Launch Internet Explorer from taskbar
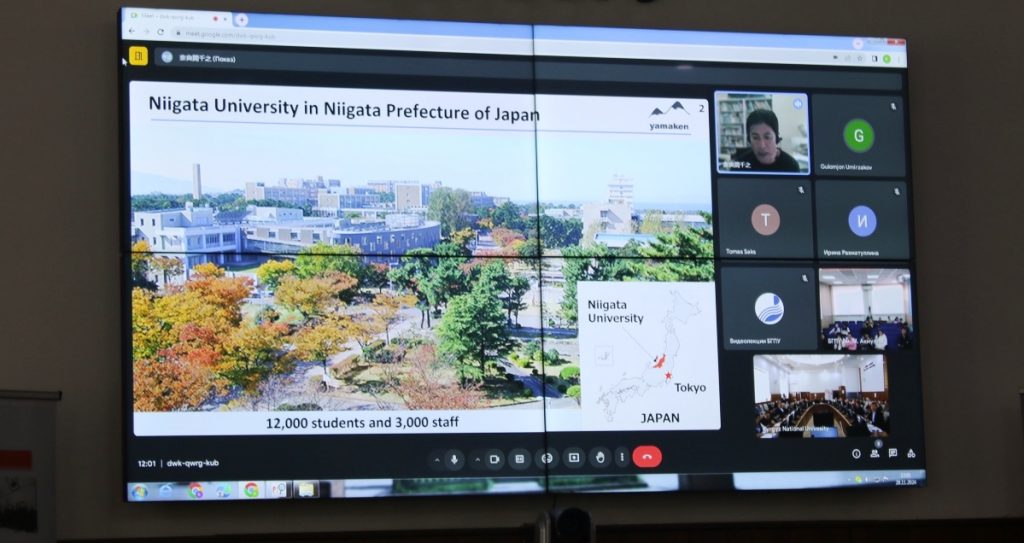 click(167, 491)
